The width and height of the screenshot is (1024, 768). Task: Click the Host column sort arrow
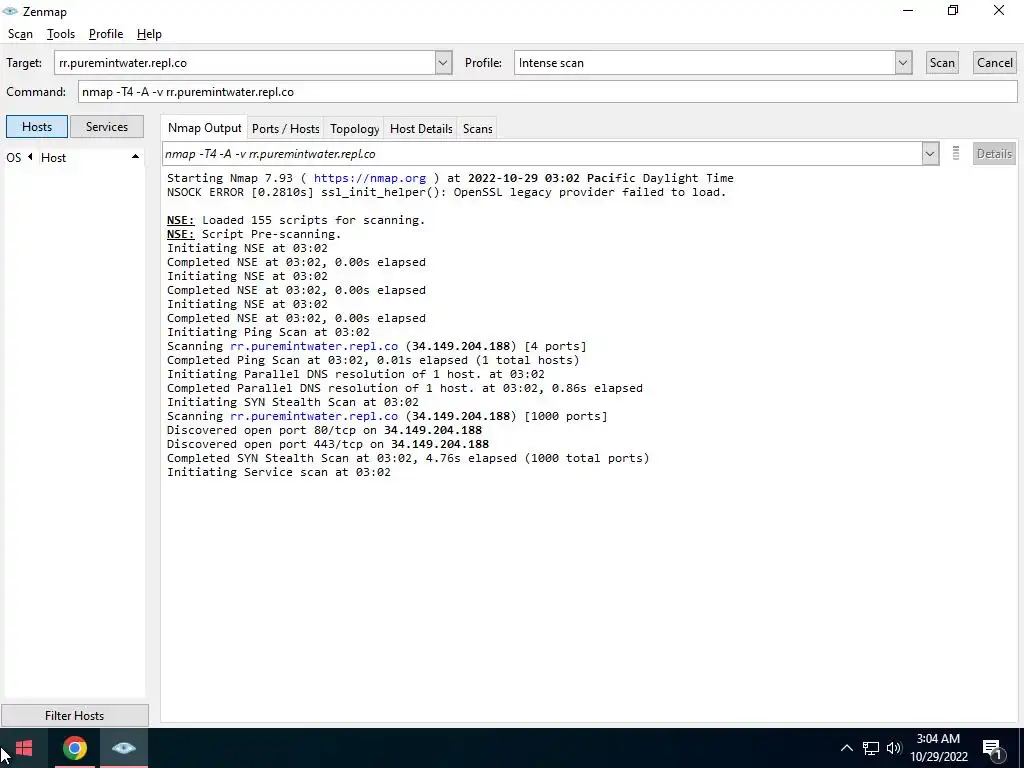135,157
